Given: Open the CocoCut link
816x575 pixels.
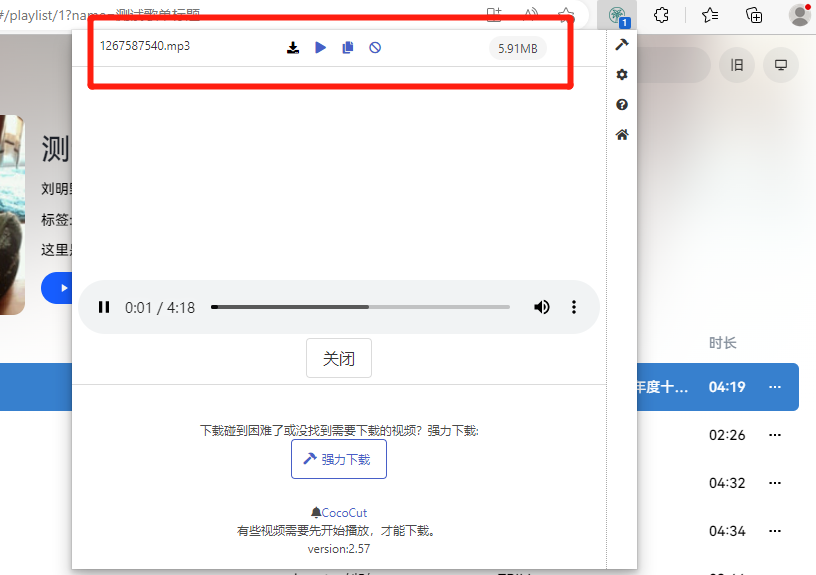Looking at the screenshot, I should (x=344, y=513).
